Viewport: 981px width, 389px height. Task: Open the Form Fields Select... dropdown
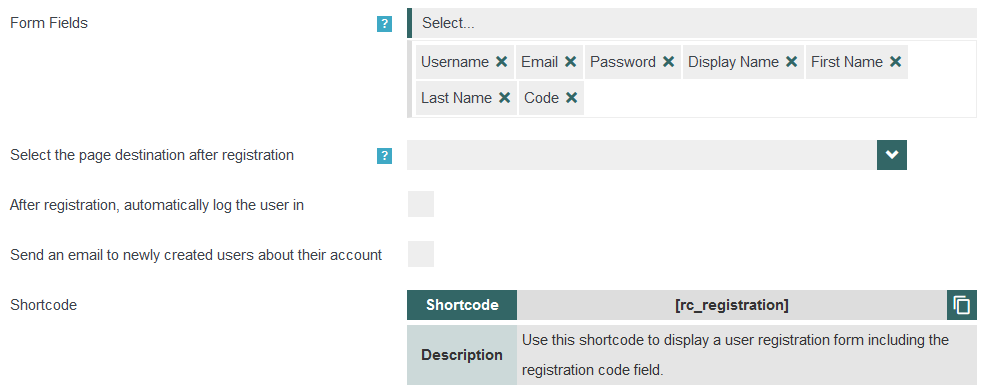692,23
